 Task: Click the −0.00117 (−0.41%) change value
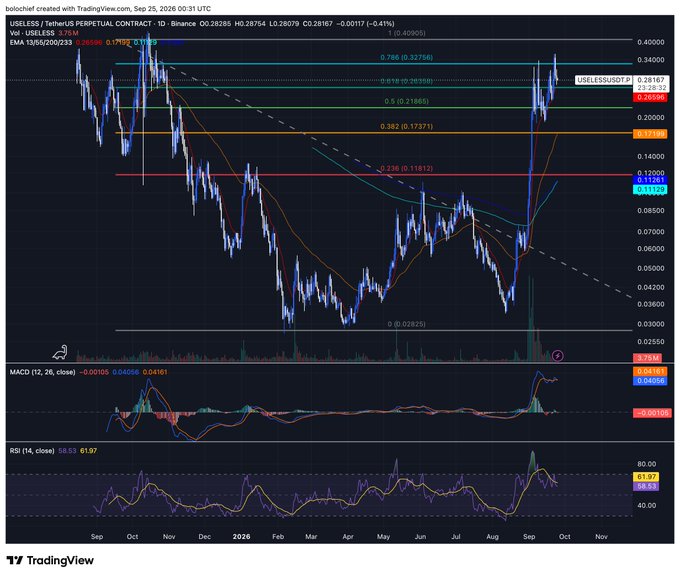pos(365,23)
